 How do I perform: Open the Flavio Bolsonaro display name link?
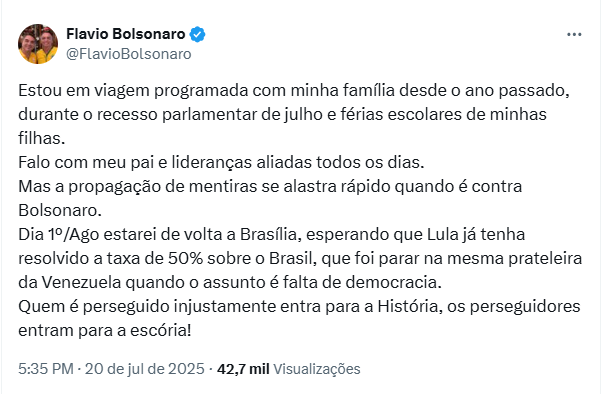click(x=125, y=34)
